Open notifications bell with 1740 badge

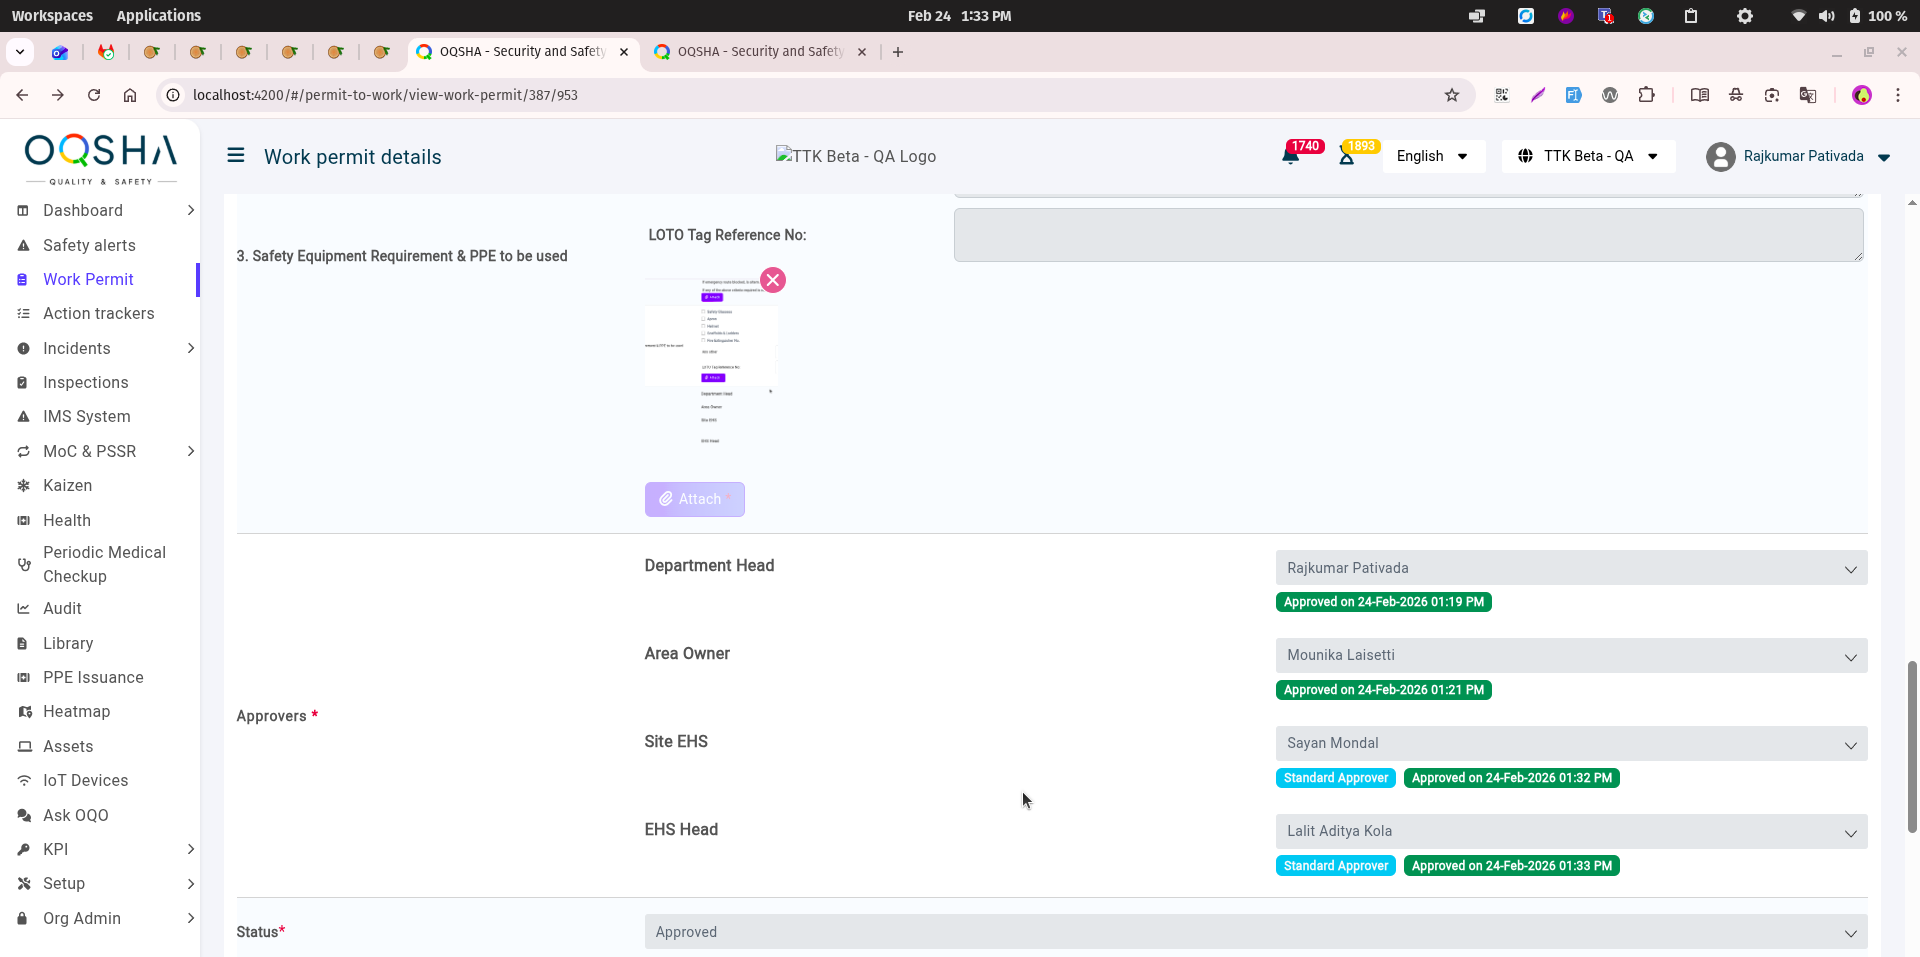(x=1291, y=156)
